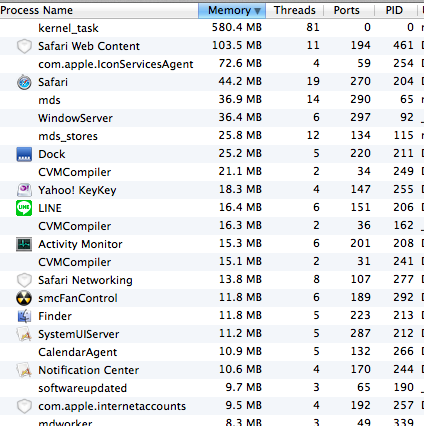Click the Finder face icon
Viewport: 424px width, 426px height.
point(24,316)
